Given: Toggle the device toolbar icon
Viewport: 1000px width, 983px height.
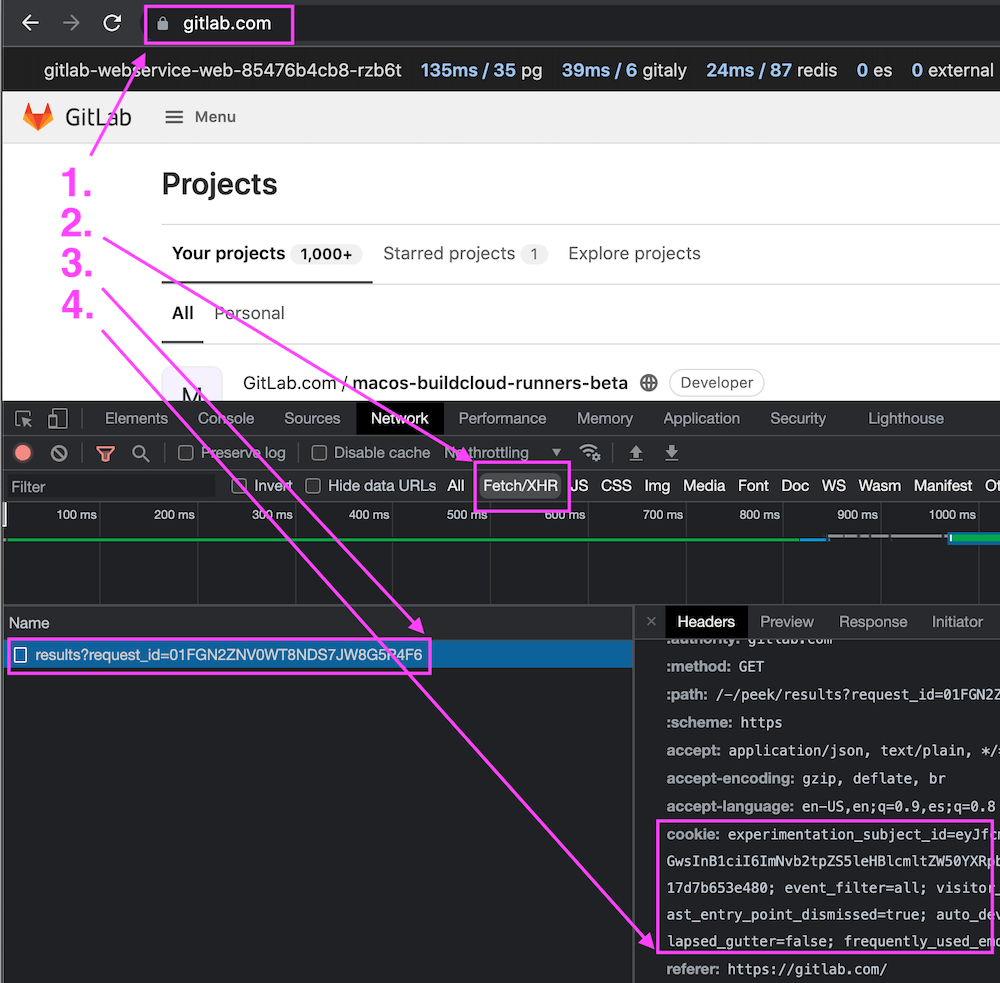Looking at the screenshot, I should tap(56, 418).
